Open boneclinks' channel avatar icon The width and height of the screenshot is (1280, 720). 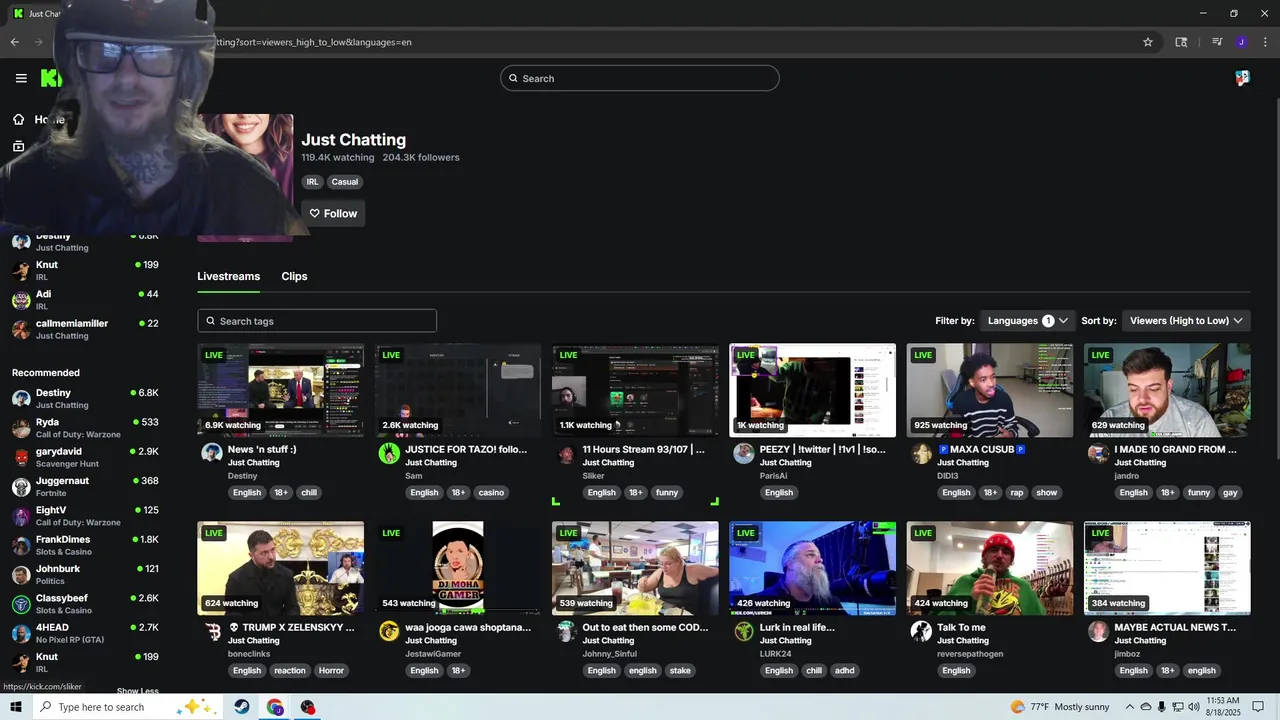coord(211,631)
